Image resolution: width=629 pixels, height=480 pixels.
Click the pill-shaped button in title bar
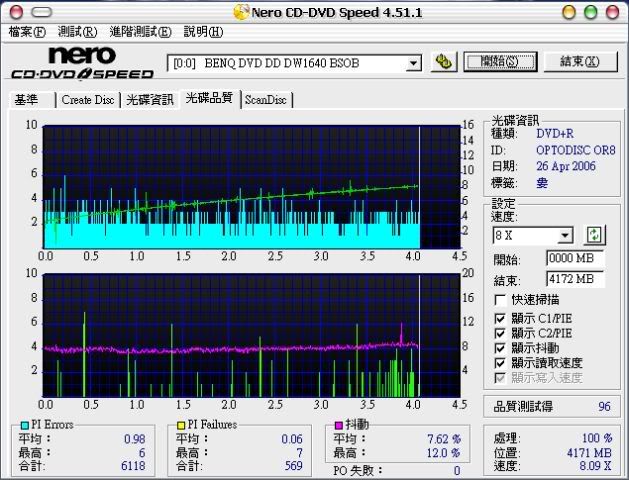41,12
